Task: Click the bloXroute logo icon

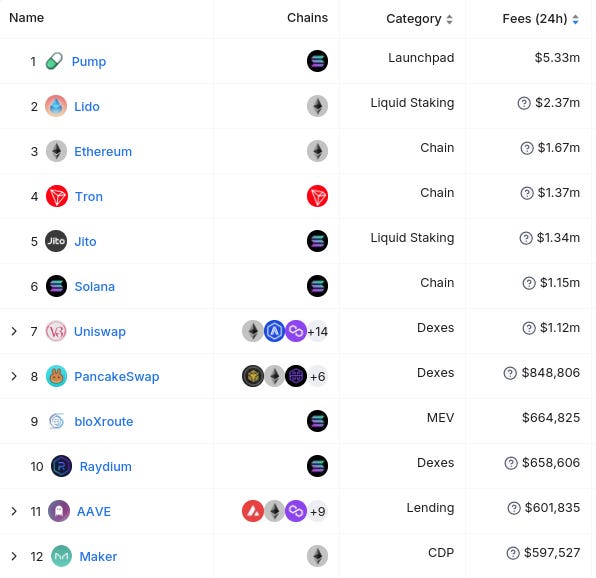Action: [x=57, y=421]
